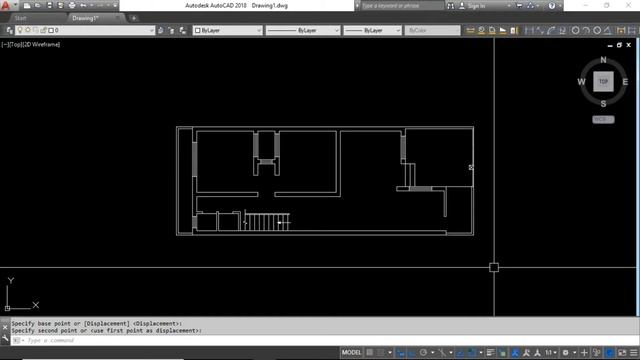Select the Drawing1* file tab
The height and width of the screenshot is (360, 640).
coord(85,18)
